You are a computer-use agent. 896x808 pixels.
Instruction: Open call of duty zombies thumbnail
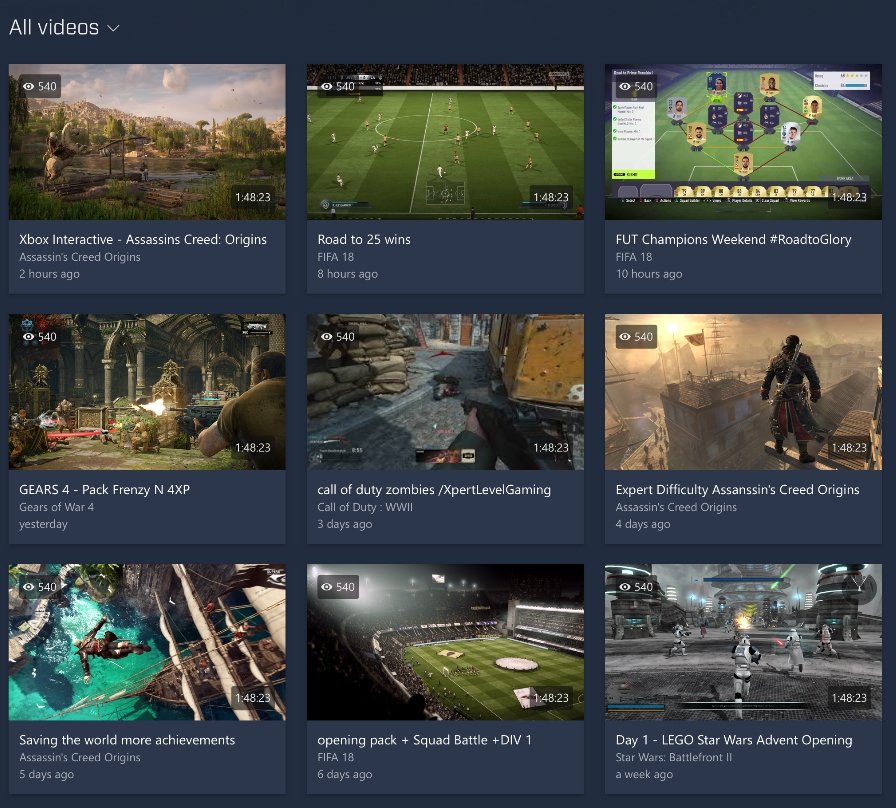445,392
